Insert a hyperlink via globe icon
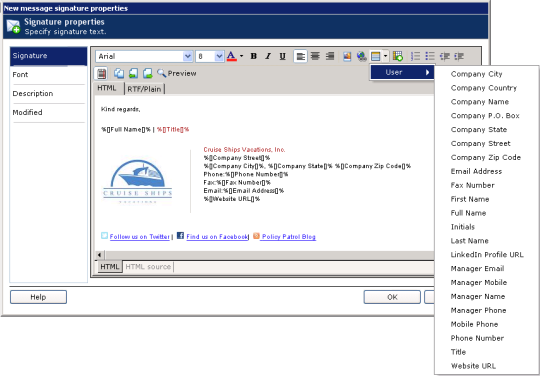The width and height of the screenshot is (540, 376). point(361,56)
